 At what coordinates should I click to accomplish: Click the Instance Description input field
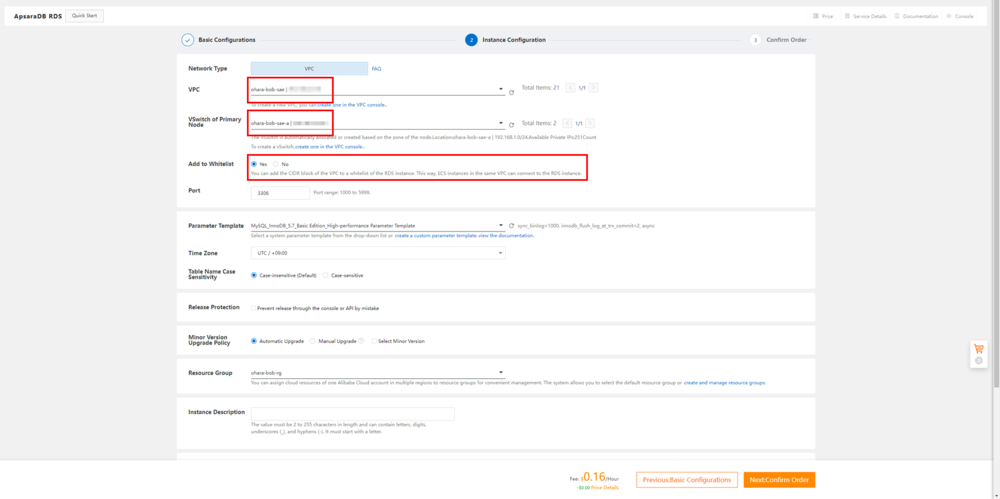pos(353,414)
